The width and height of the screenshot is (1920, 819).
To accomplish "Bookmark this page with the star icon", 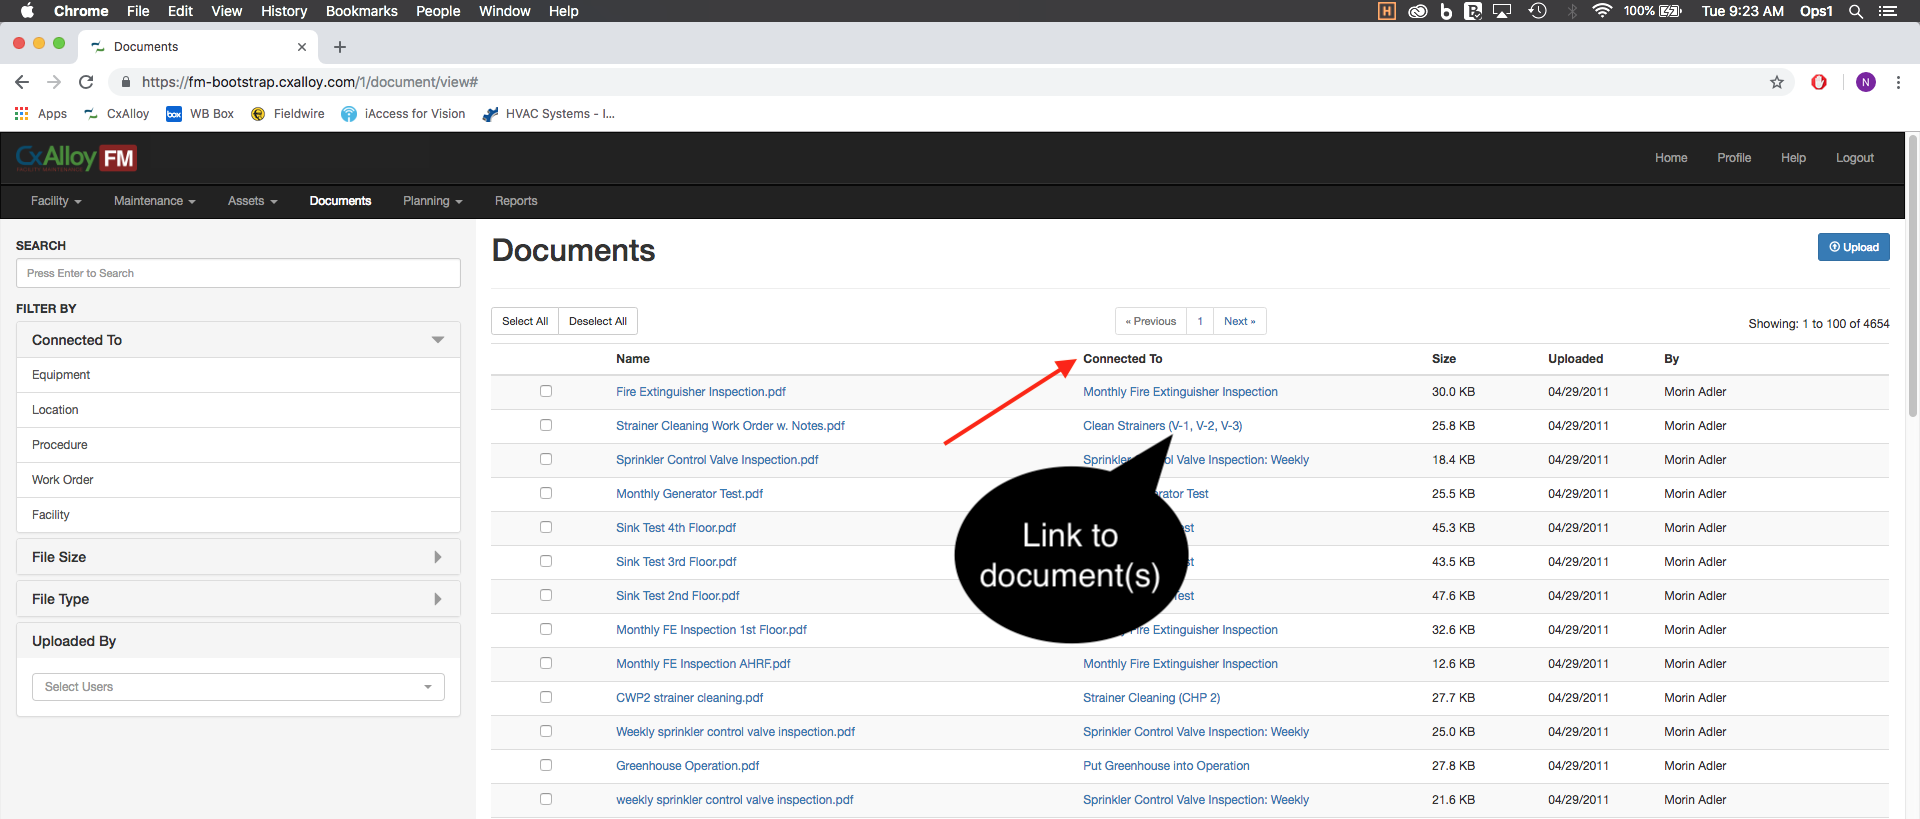I will [x=1777, y=82].
